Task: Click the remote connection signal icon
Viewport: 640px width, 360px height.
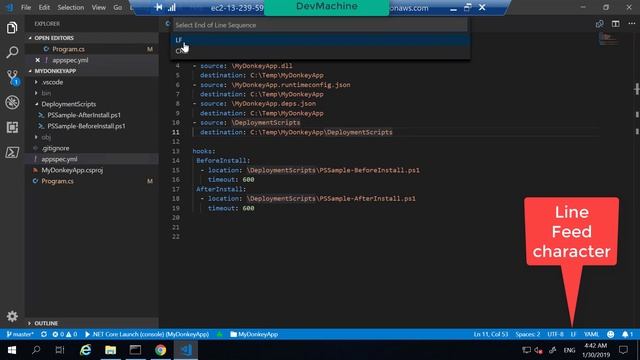Action: click(172, 7)
